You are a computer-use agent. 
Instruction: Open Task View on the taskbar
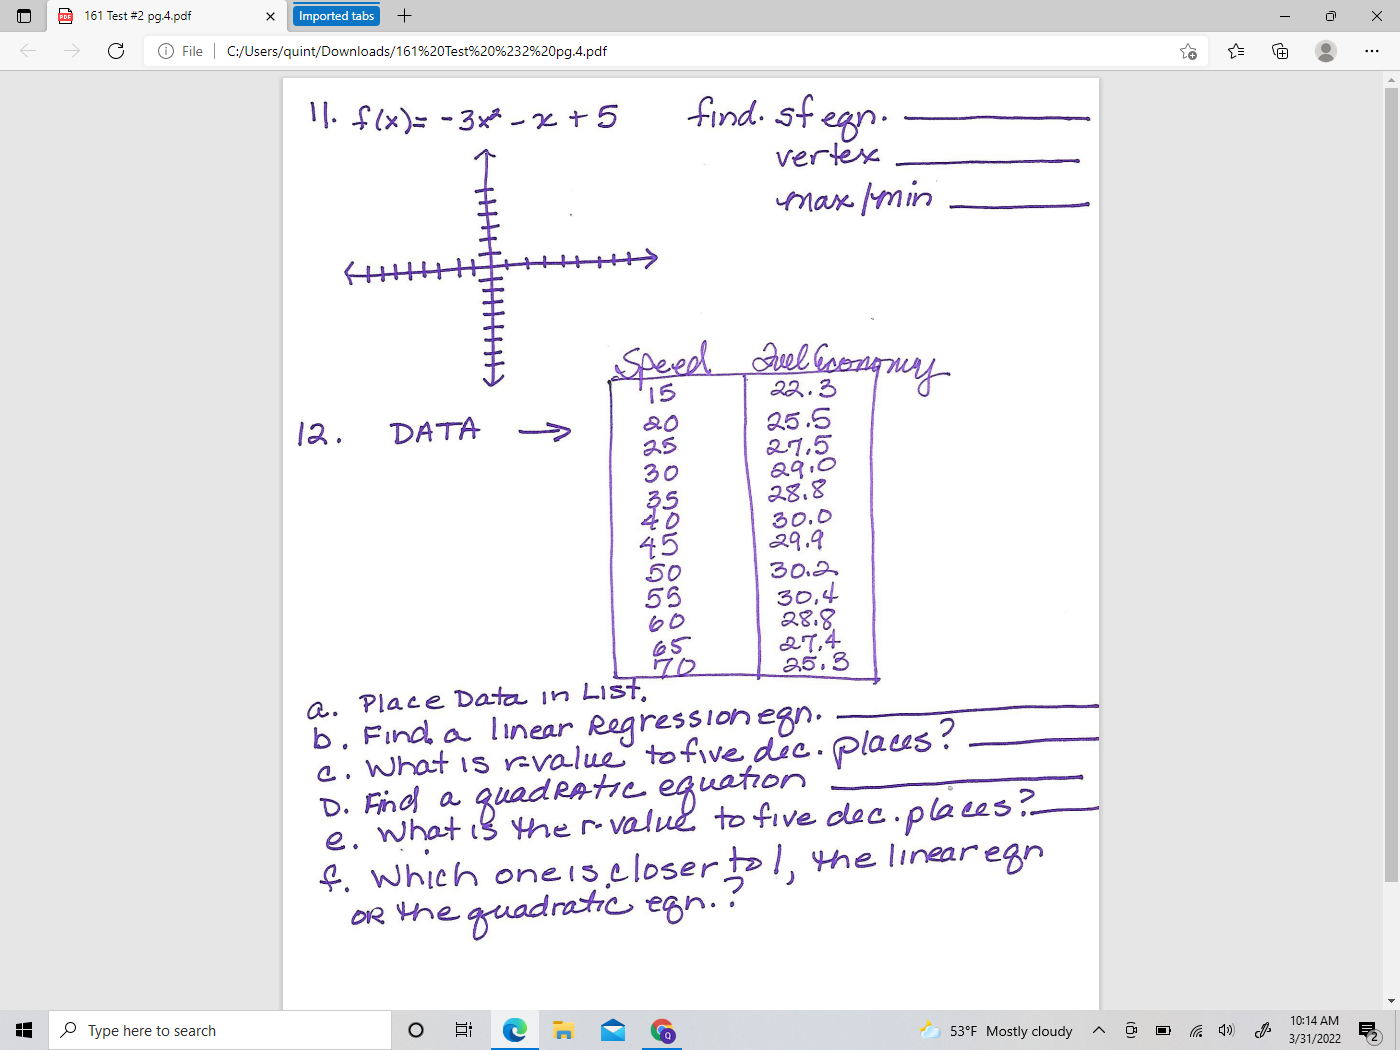(x=462, y=1030)
